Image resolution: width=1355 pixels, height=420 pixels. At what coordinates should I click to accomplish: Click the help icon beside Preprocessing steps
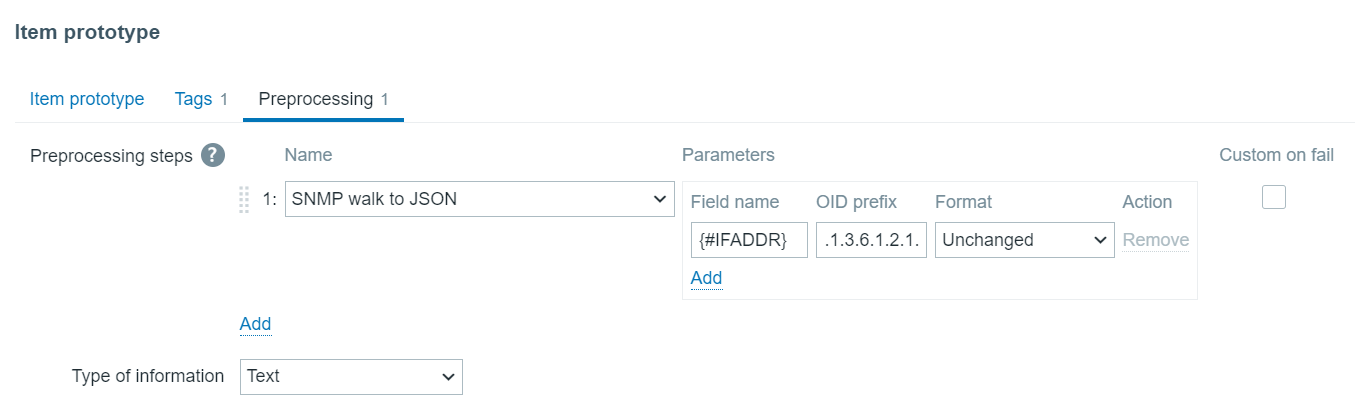pos(212,155)
